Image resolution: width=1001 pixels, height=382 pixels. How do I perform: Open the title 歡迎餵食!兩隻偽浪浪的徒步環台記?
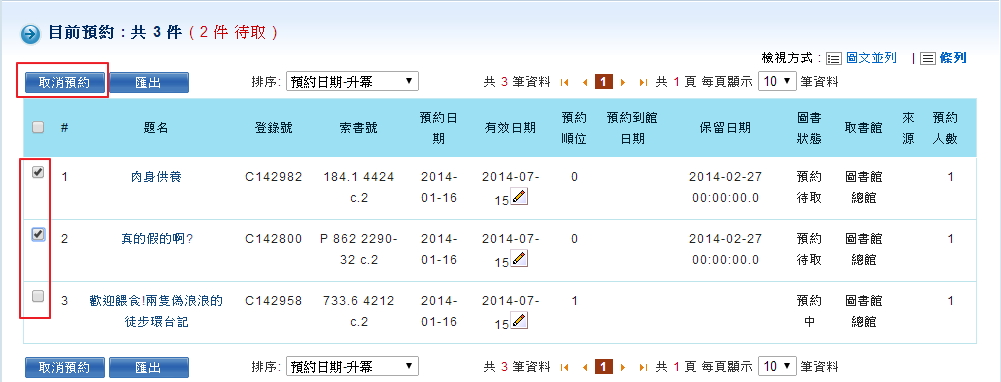(x=156, y=312)
